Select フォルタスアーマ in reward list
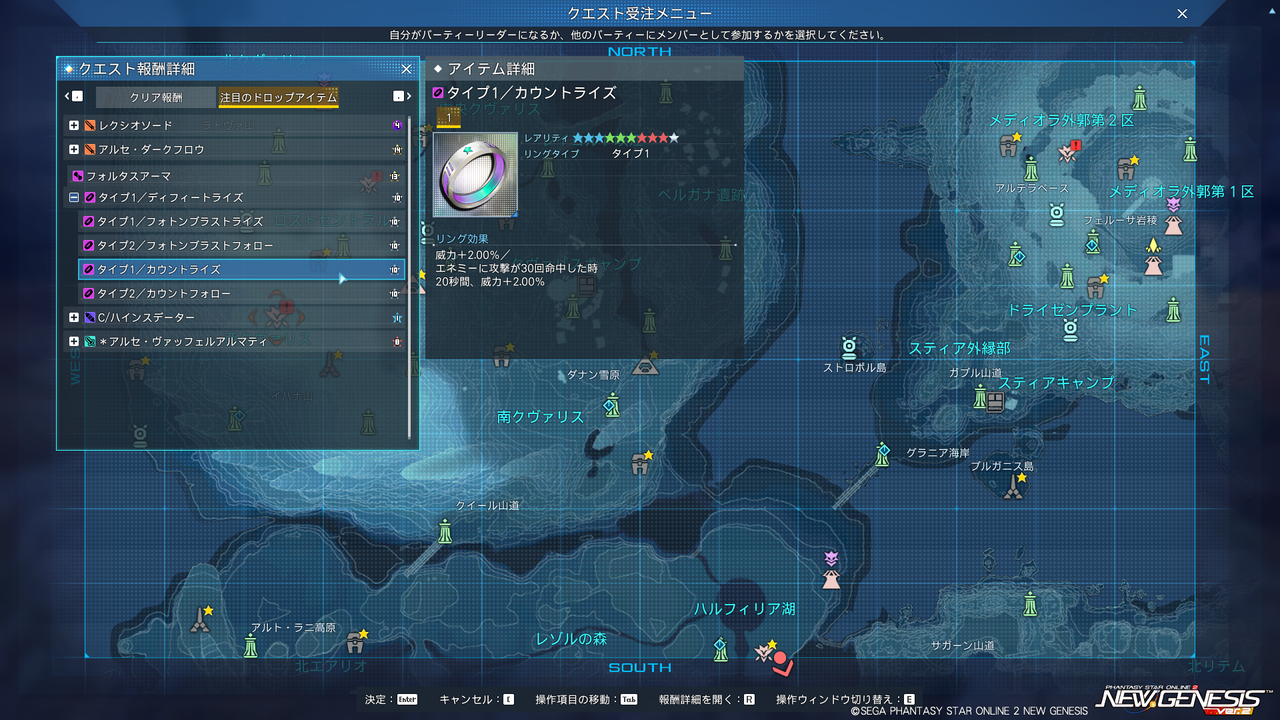This screenshot has height=720, width=1280. pos(236,175)
